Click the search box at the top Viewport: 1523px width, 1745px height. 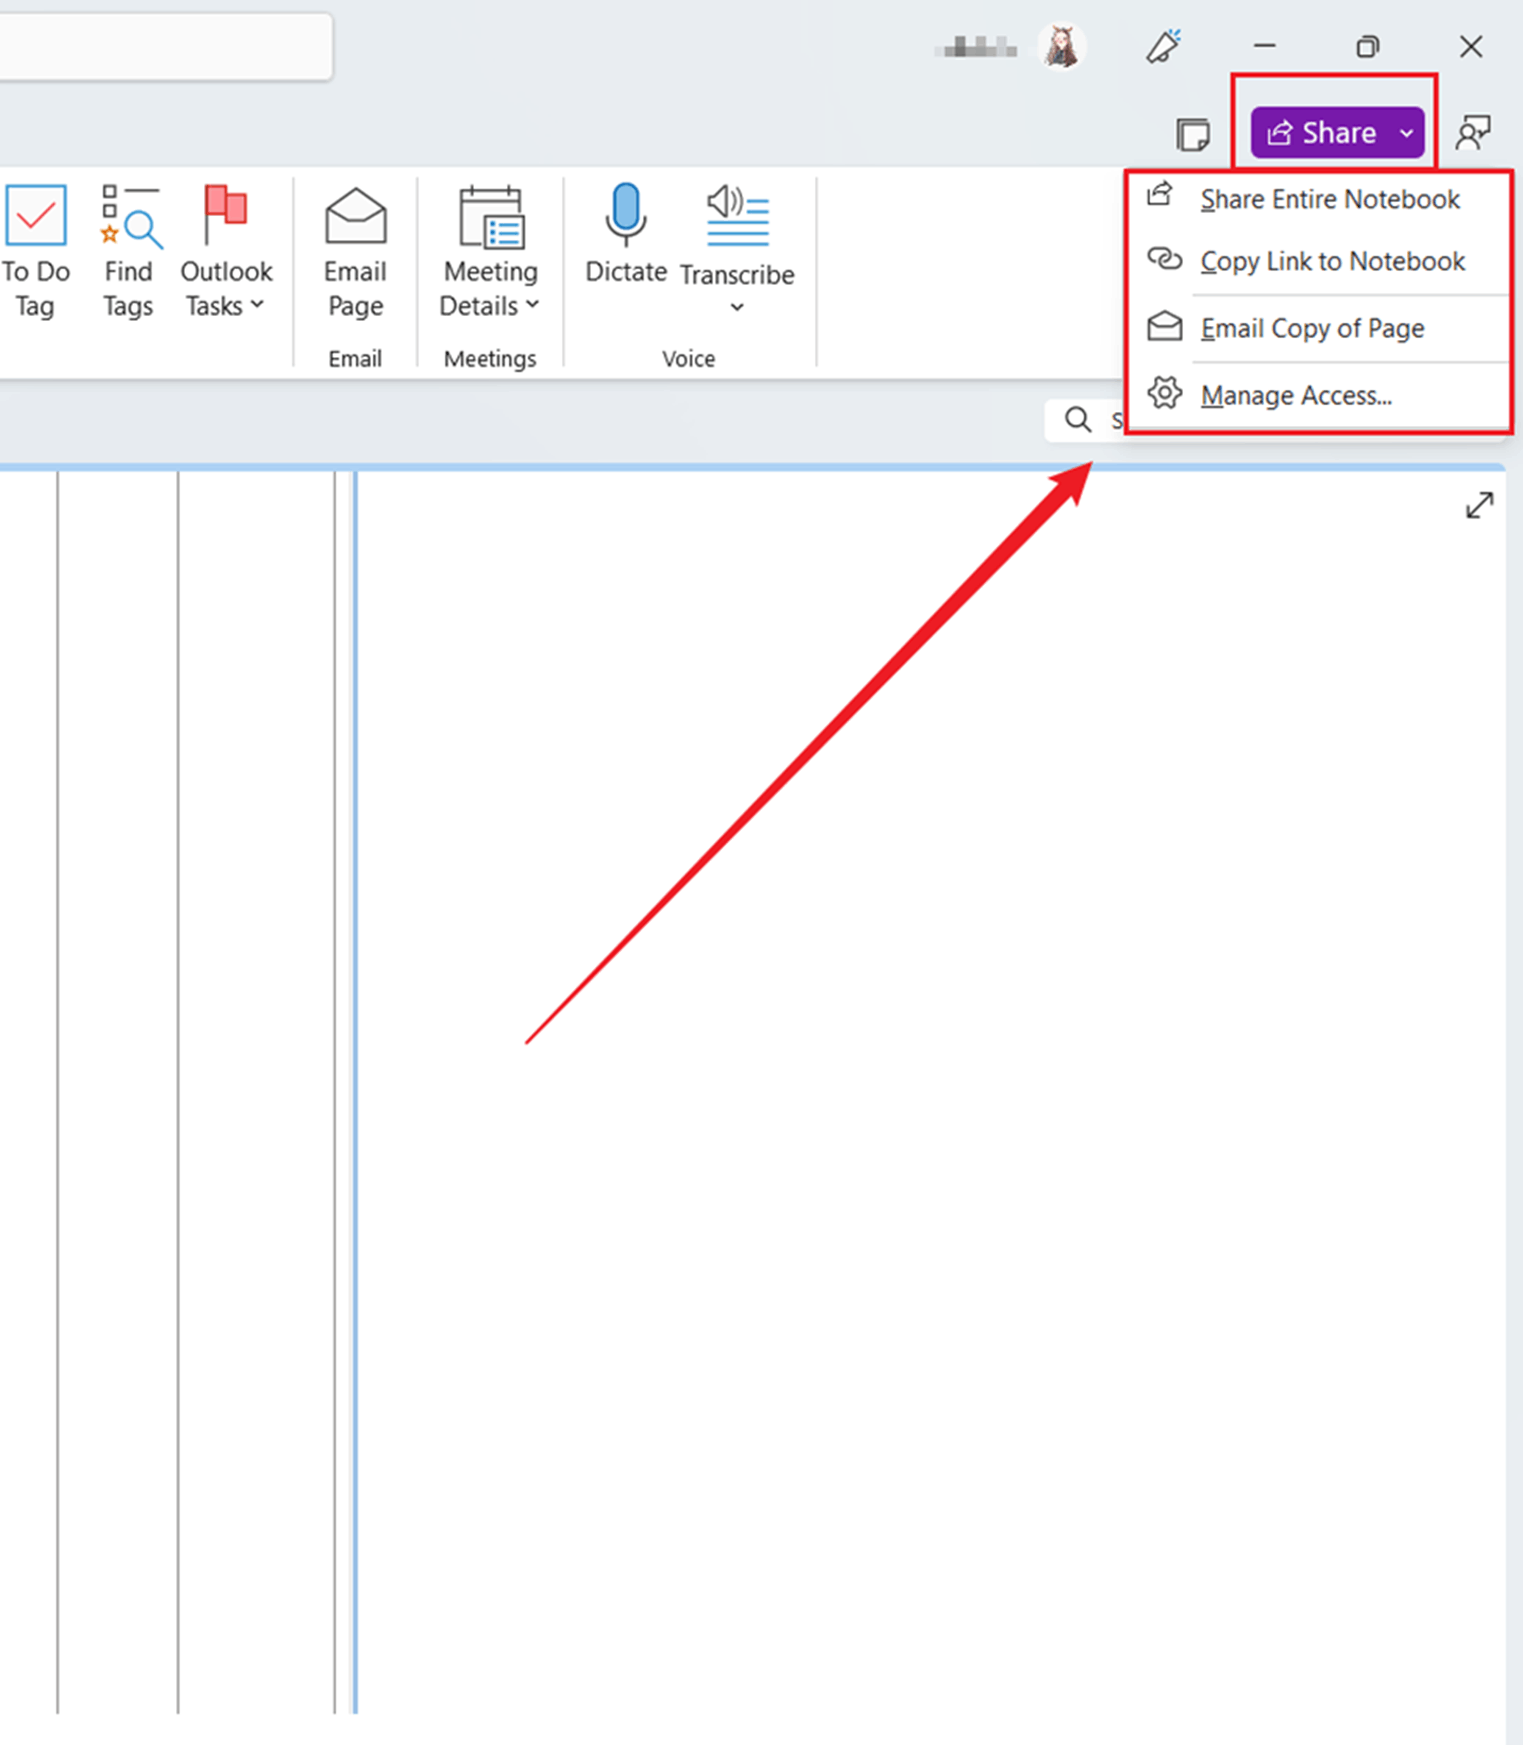pyautogui.click(x=165, y=46)
